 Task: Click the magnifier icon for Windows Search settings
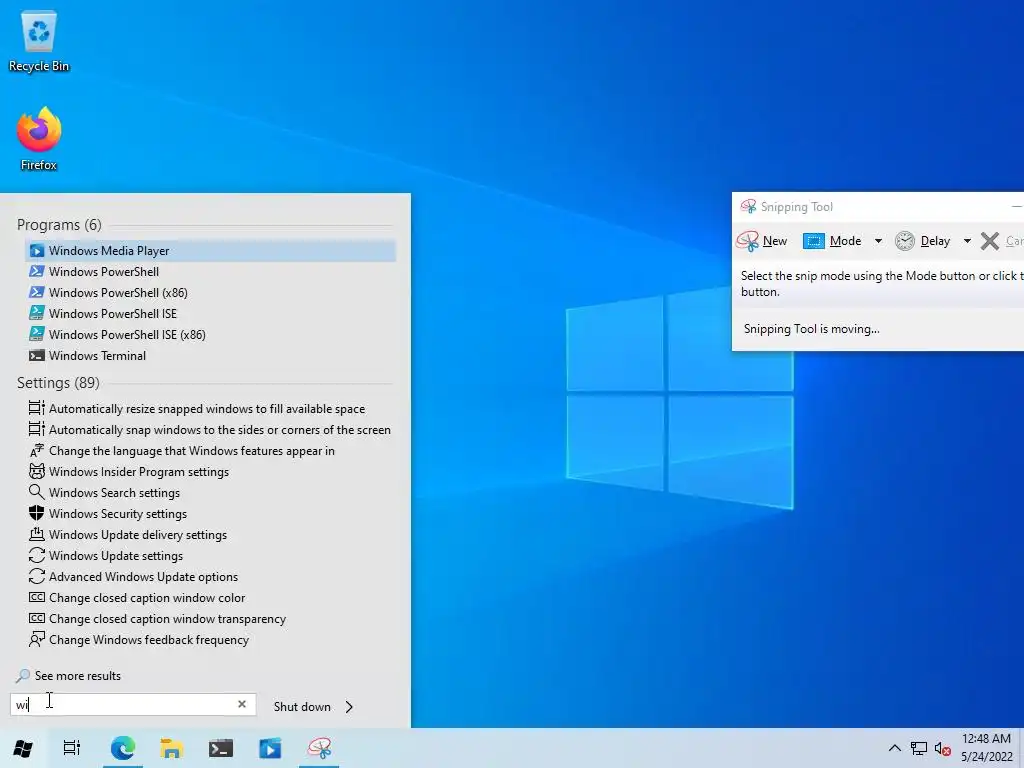(37, 492)
